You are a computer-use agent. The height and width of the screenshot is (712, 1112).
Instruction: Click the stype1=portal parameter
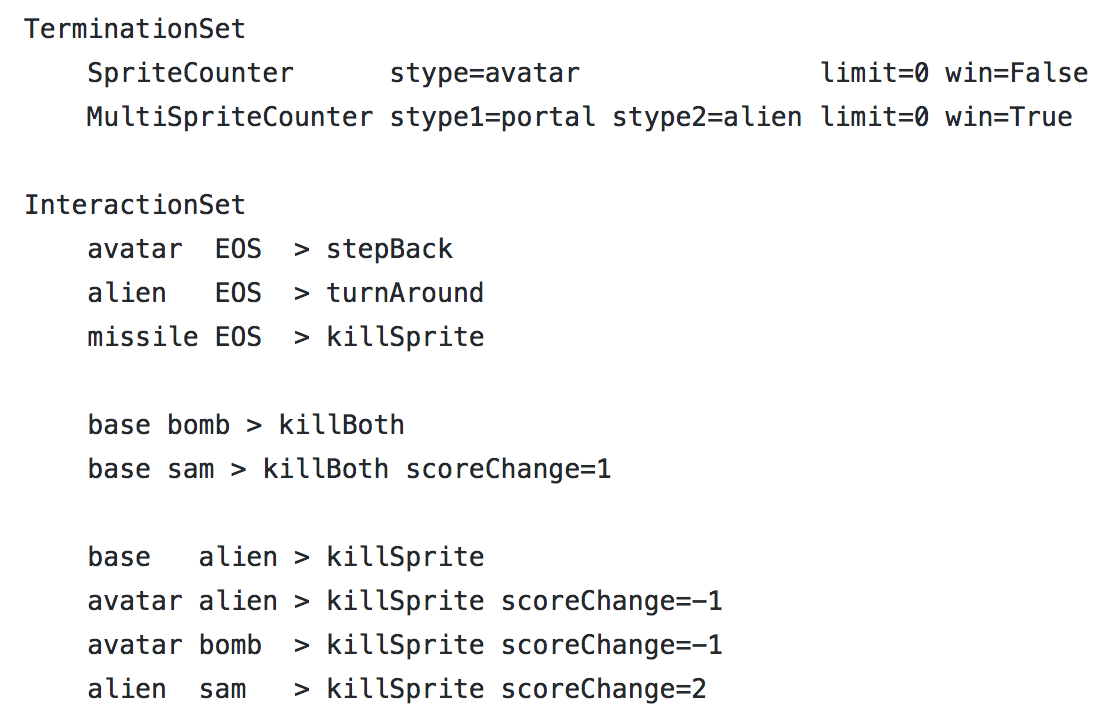[x=493, y=117]
